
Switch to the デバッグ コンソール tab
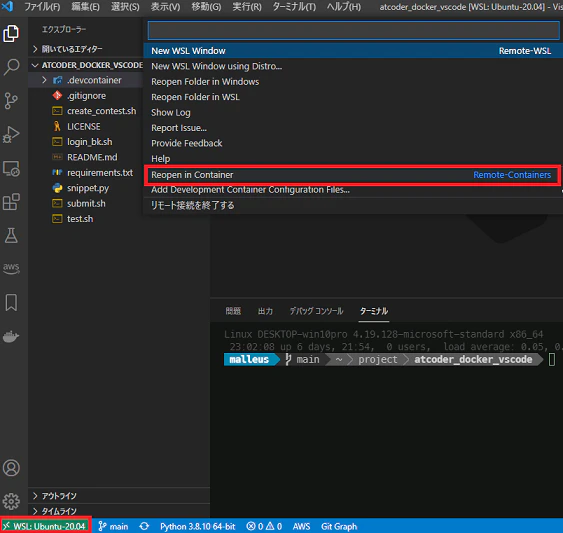point(316,311)
